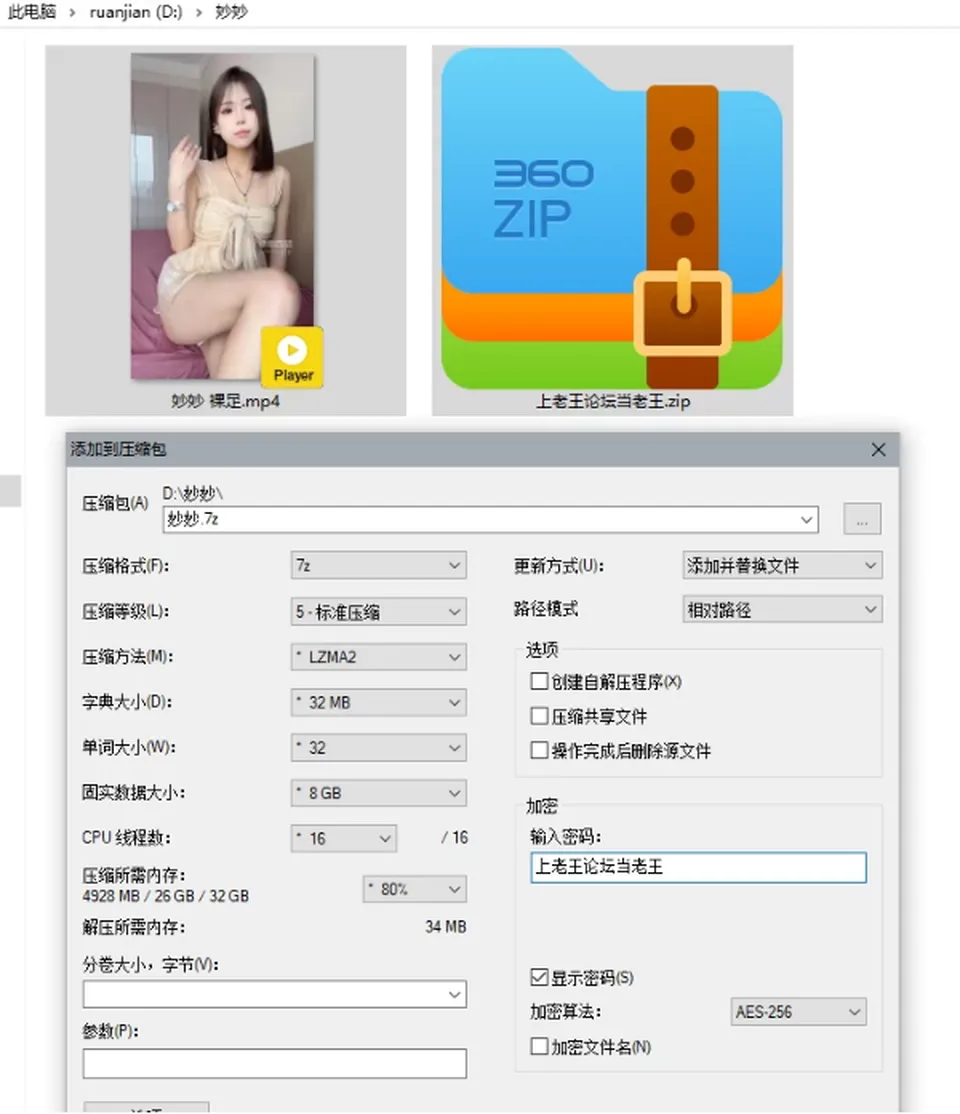960x1114 pixels.
Task: Close the 添加到压缩包 dialog
Action: coord(878,450)
